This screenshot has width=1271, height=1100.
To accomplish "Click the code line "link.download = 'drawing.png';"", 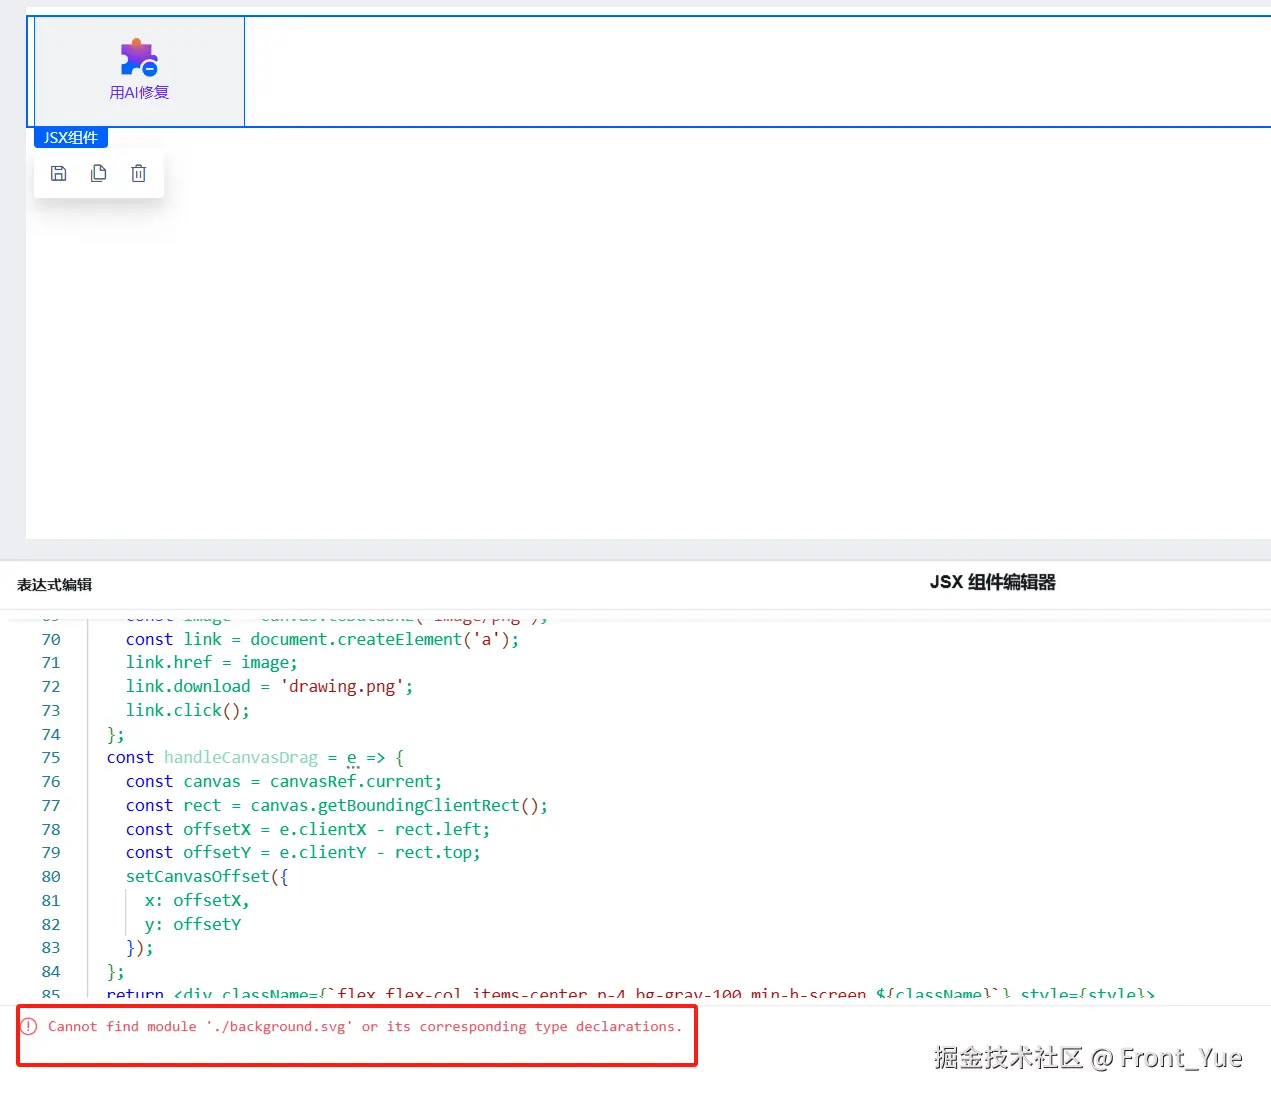I will [x=269, y=686].
